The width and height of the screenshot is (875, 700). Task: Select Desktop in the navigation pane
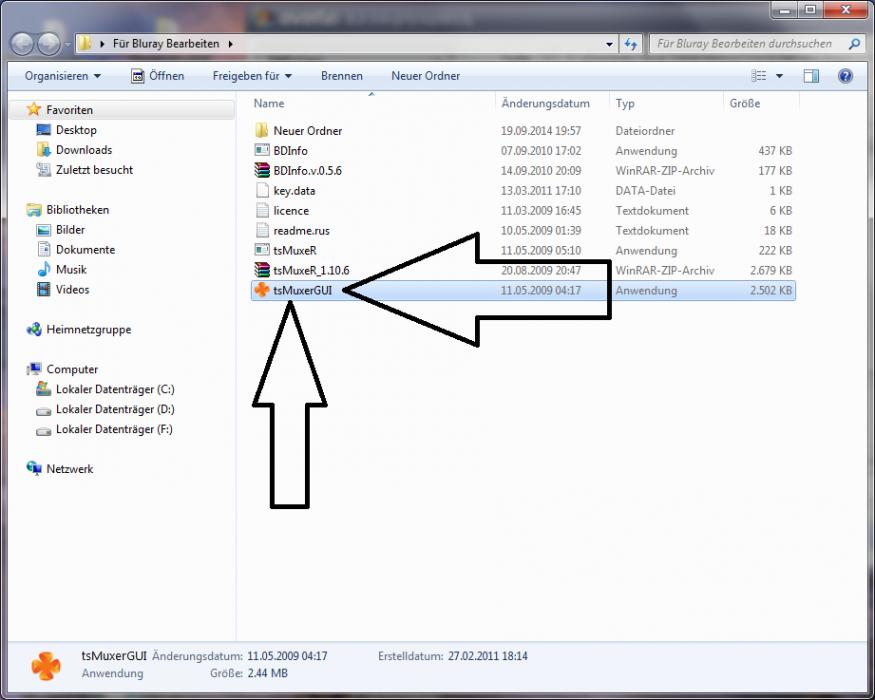coord(76,130)
